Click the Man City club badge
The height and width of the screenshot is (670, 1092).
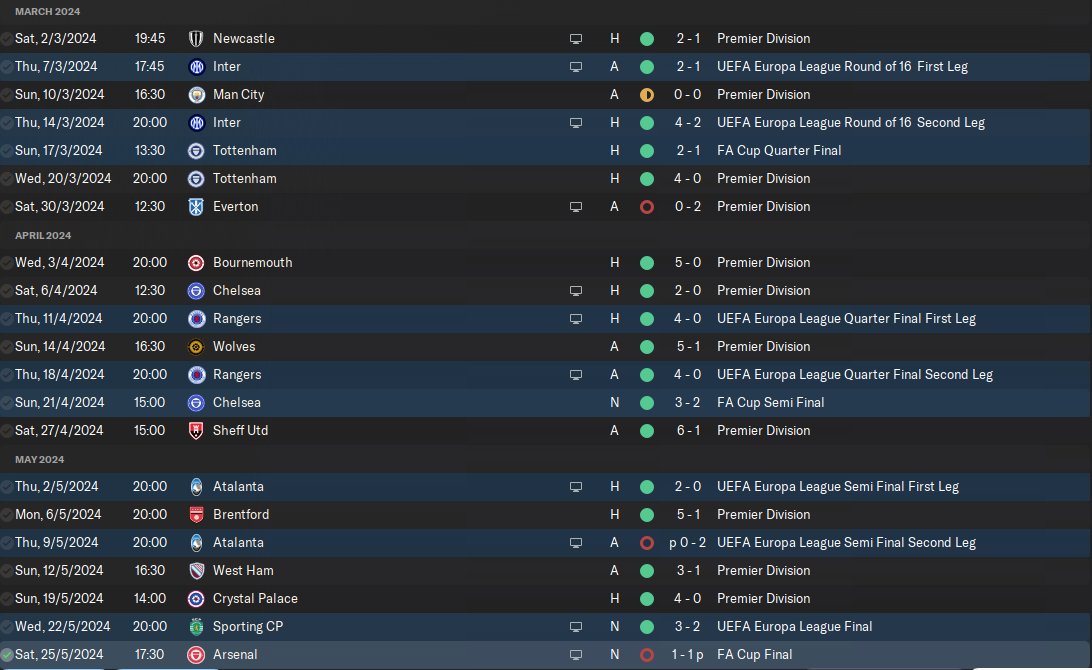196,94
